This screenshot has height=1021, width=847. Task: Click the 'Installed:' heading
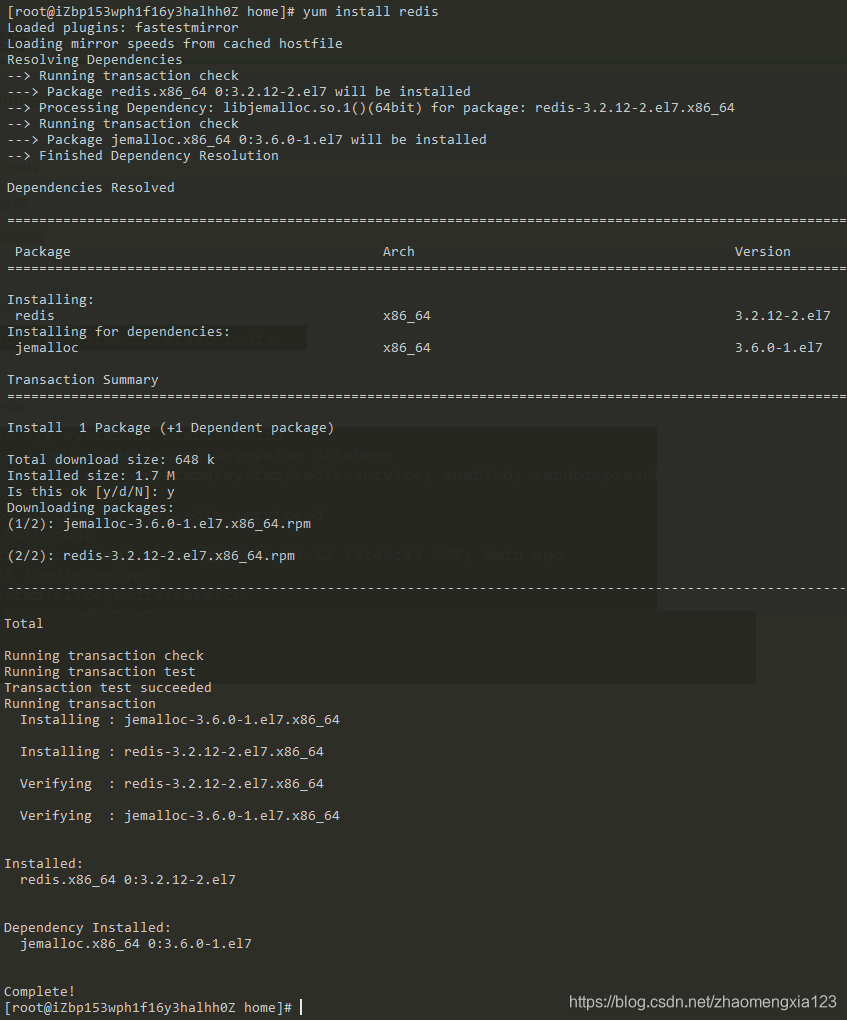[x=44, y=863]
